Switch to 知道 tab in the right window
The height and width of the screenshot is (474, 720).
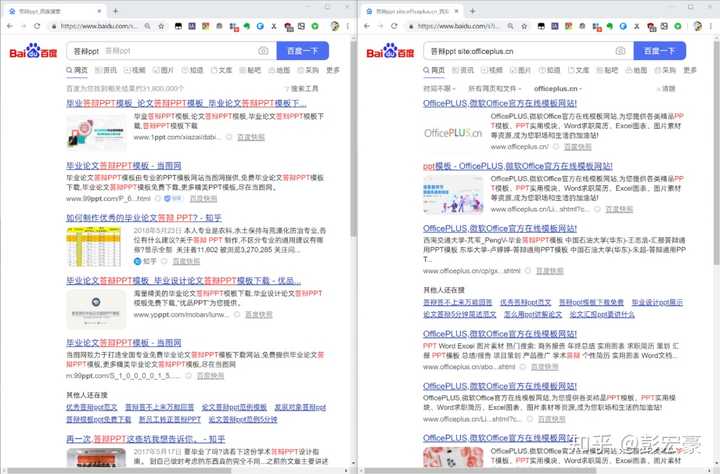click(550, 70)
